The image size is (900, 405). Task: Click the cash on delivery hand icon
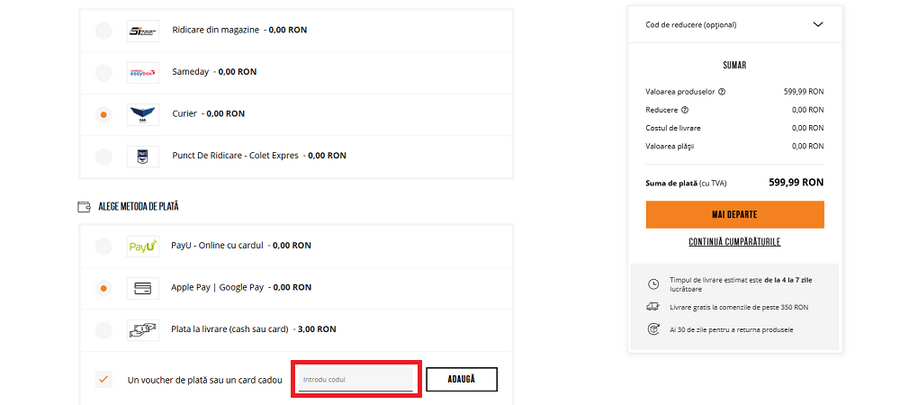(x=143, y=329)
